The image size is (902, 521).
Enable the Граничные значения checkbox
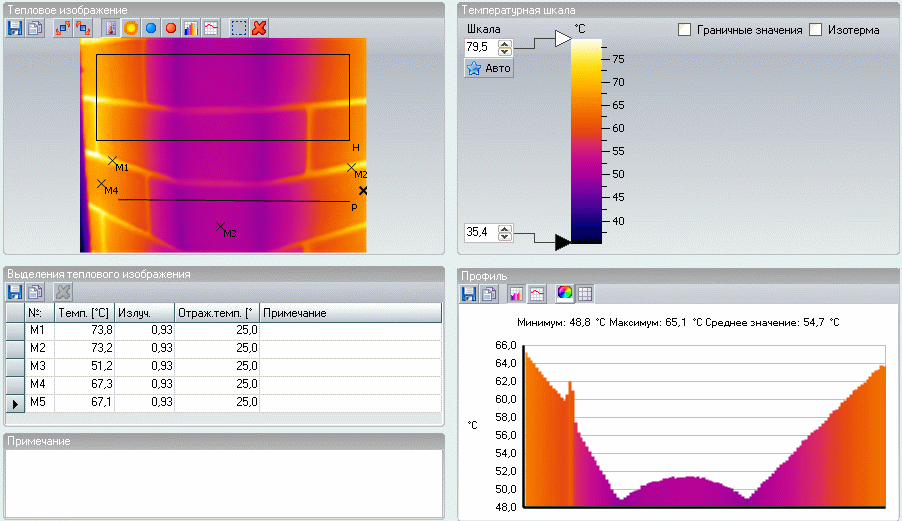[x=685, y=30]
